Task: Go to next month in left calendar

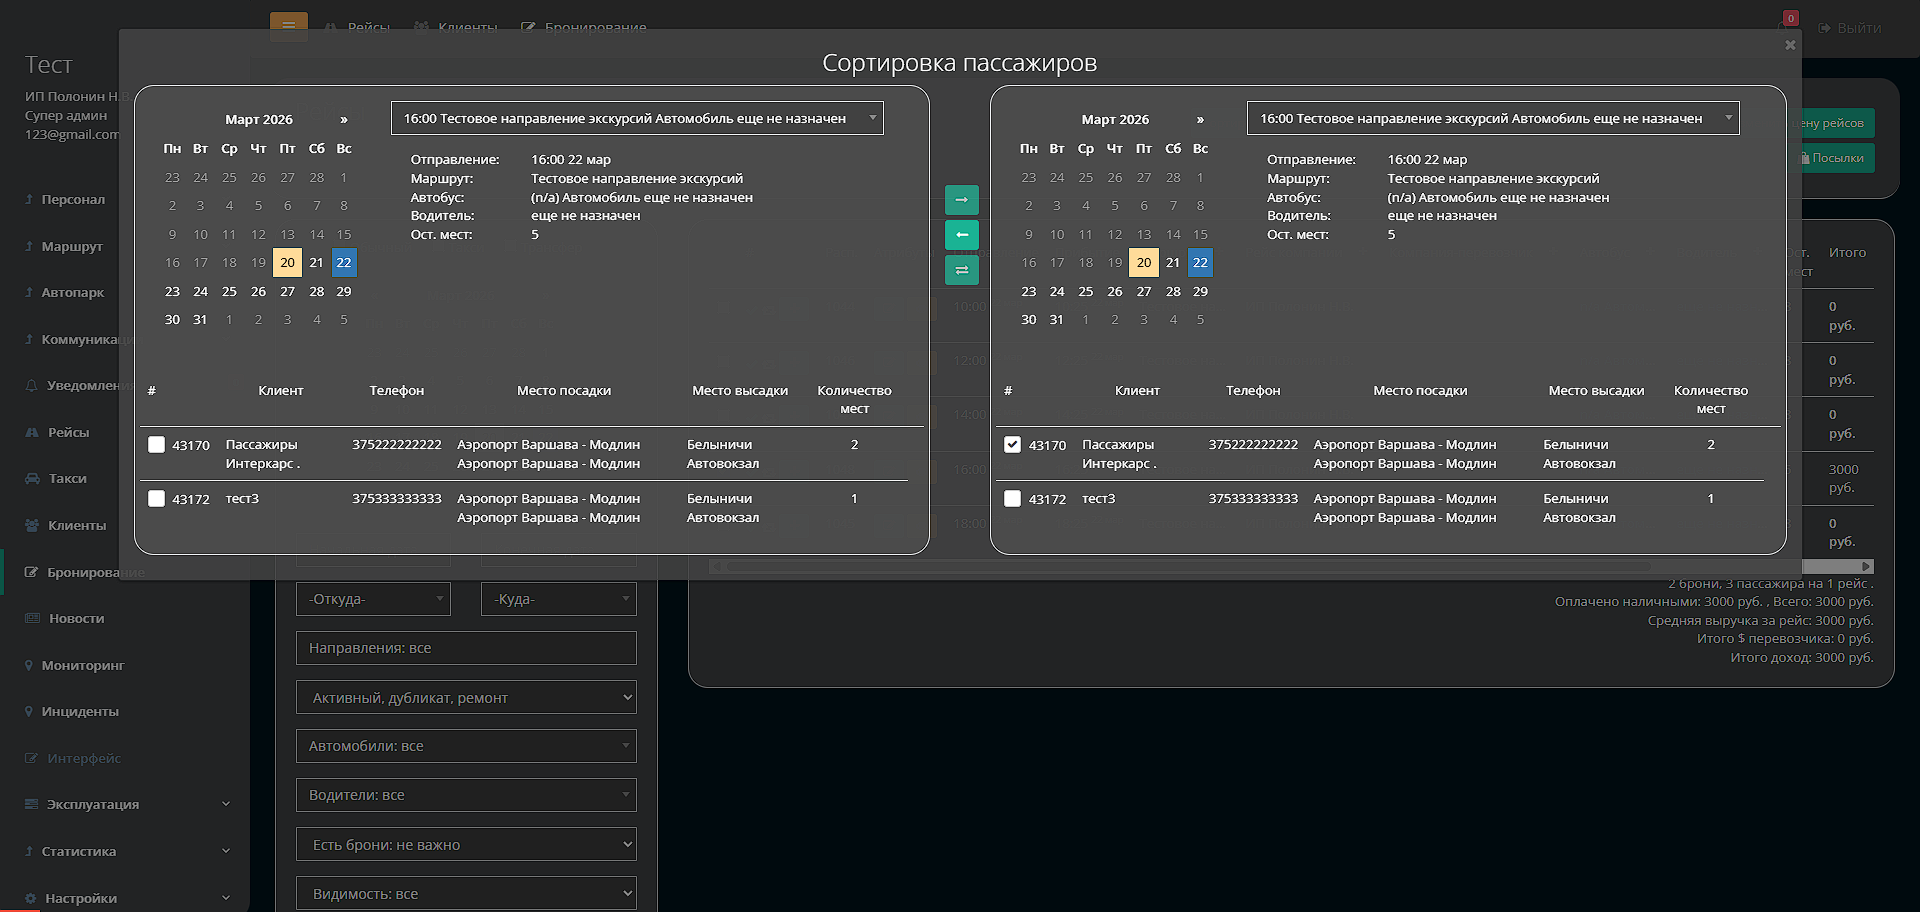Action: (344, 119)
